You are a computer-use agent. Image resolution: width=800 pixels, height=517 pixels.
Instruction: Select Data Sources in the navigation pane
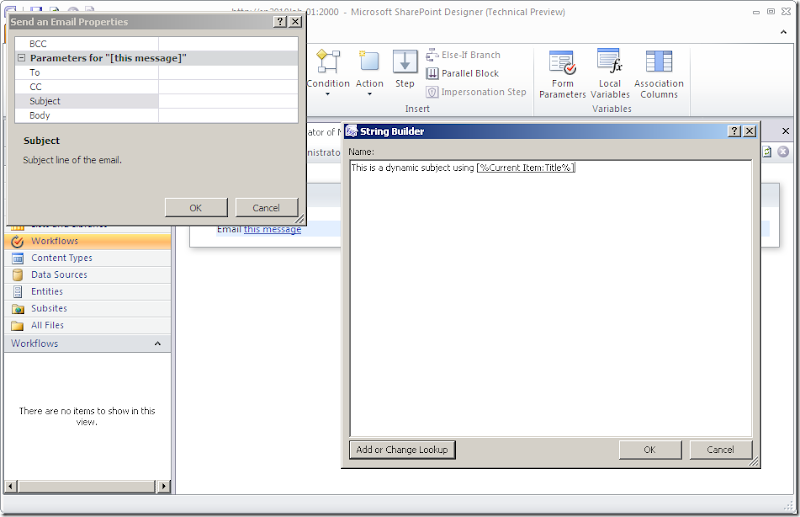point(88,275)
